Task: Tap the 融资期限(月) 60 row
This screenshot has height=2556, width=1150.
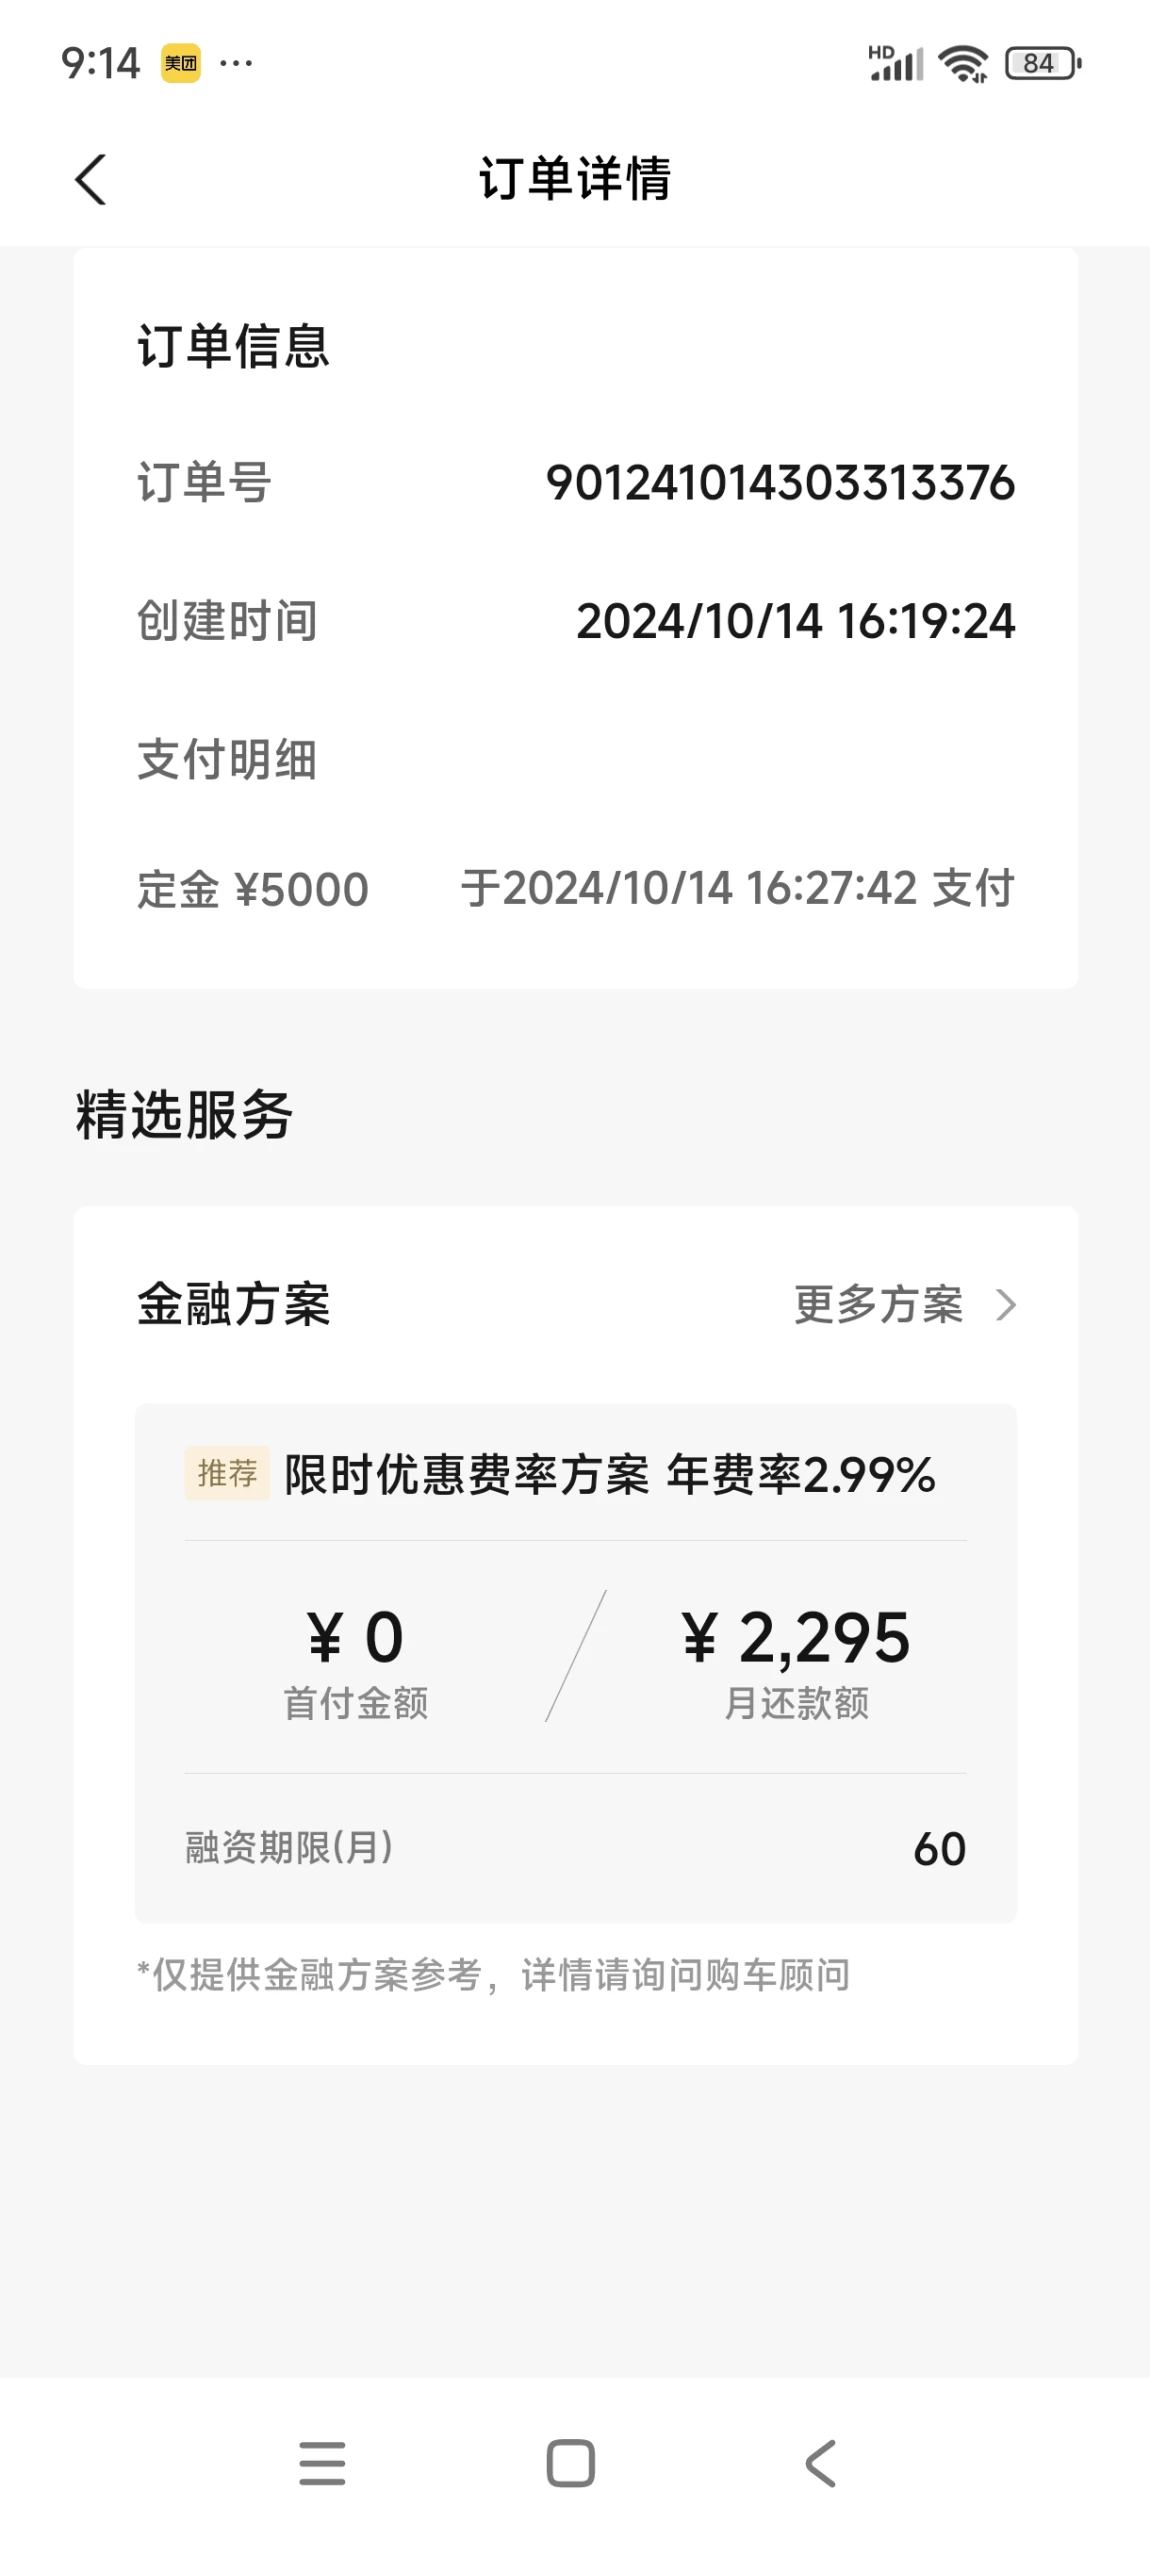Action: [576, 1848]
